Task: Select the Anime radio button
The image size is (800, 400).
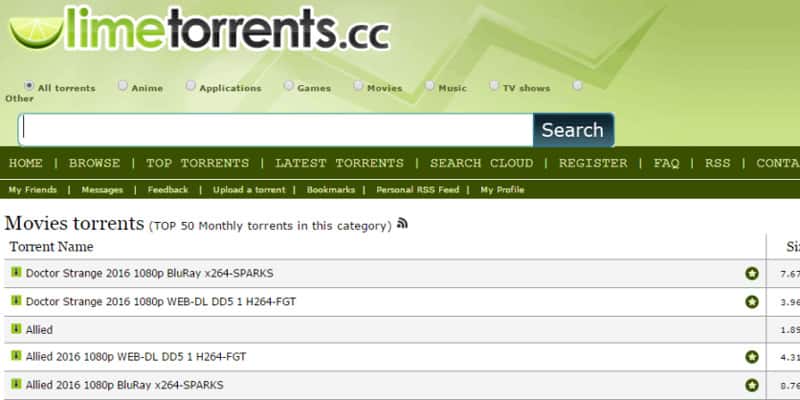Action: [x=122, y=86]
